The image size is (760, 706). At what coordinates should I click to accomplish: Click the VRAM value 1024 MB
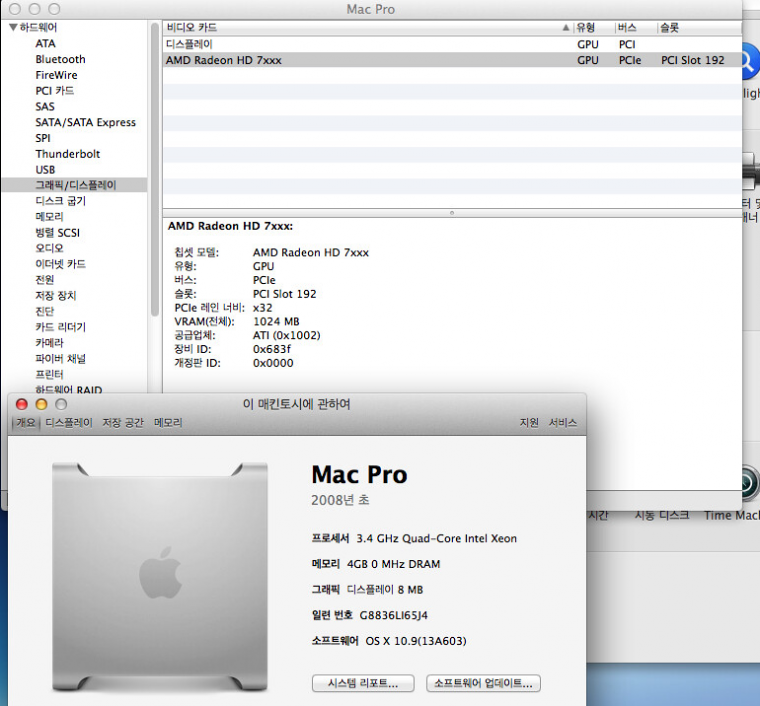(276, 321)
